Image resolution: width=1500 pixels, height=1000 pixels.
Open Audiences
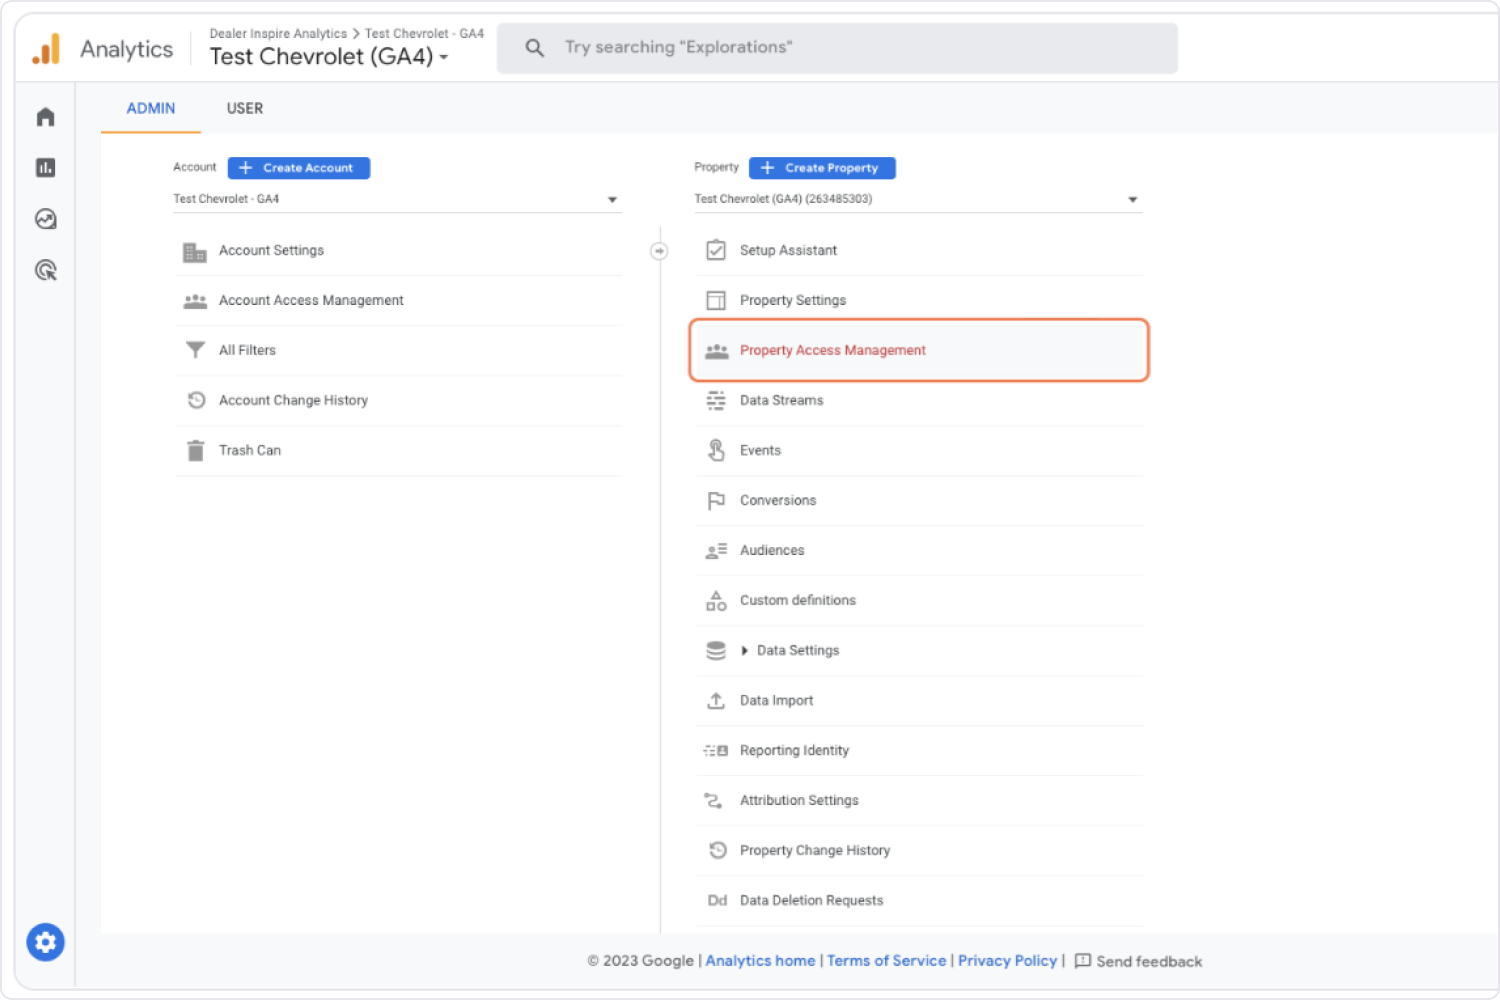click(920, 551)
